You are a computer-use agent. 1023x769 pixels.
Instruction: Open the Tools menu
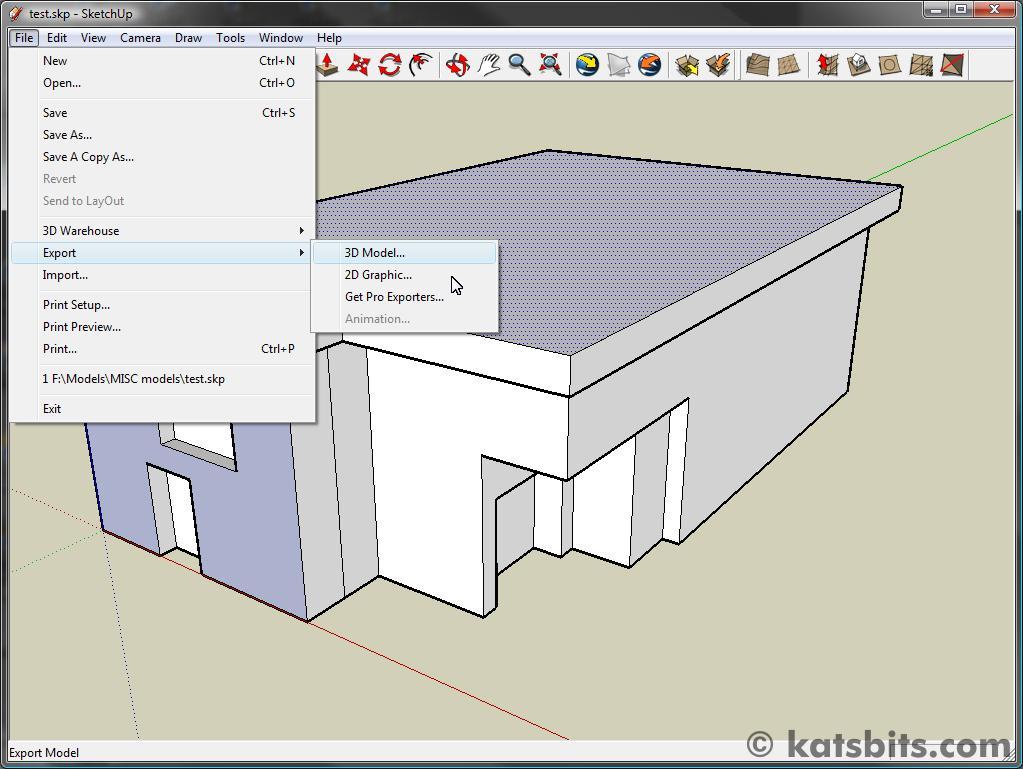click(230, 38)
